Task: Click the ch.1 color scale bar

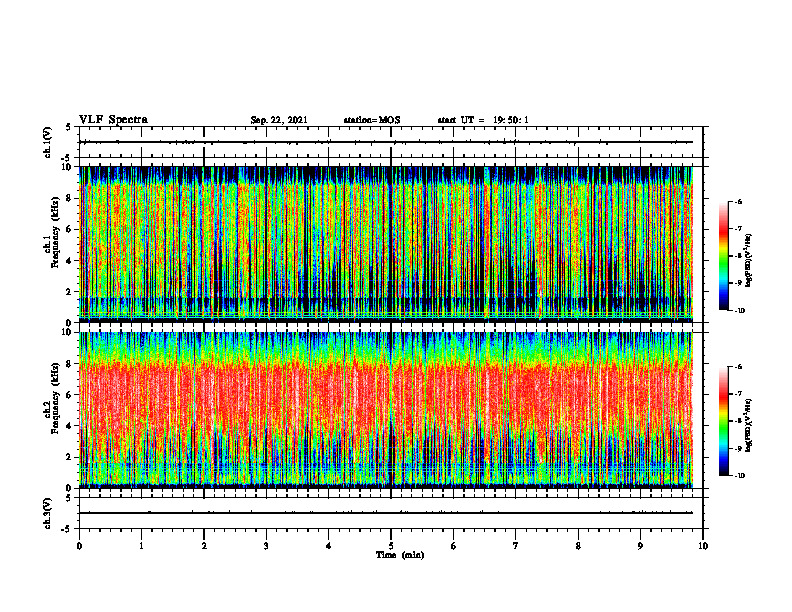Action: (724, 256)
